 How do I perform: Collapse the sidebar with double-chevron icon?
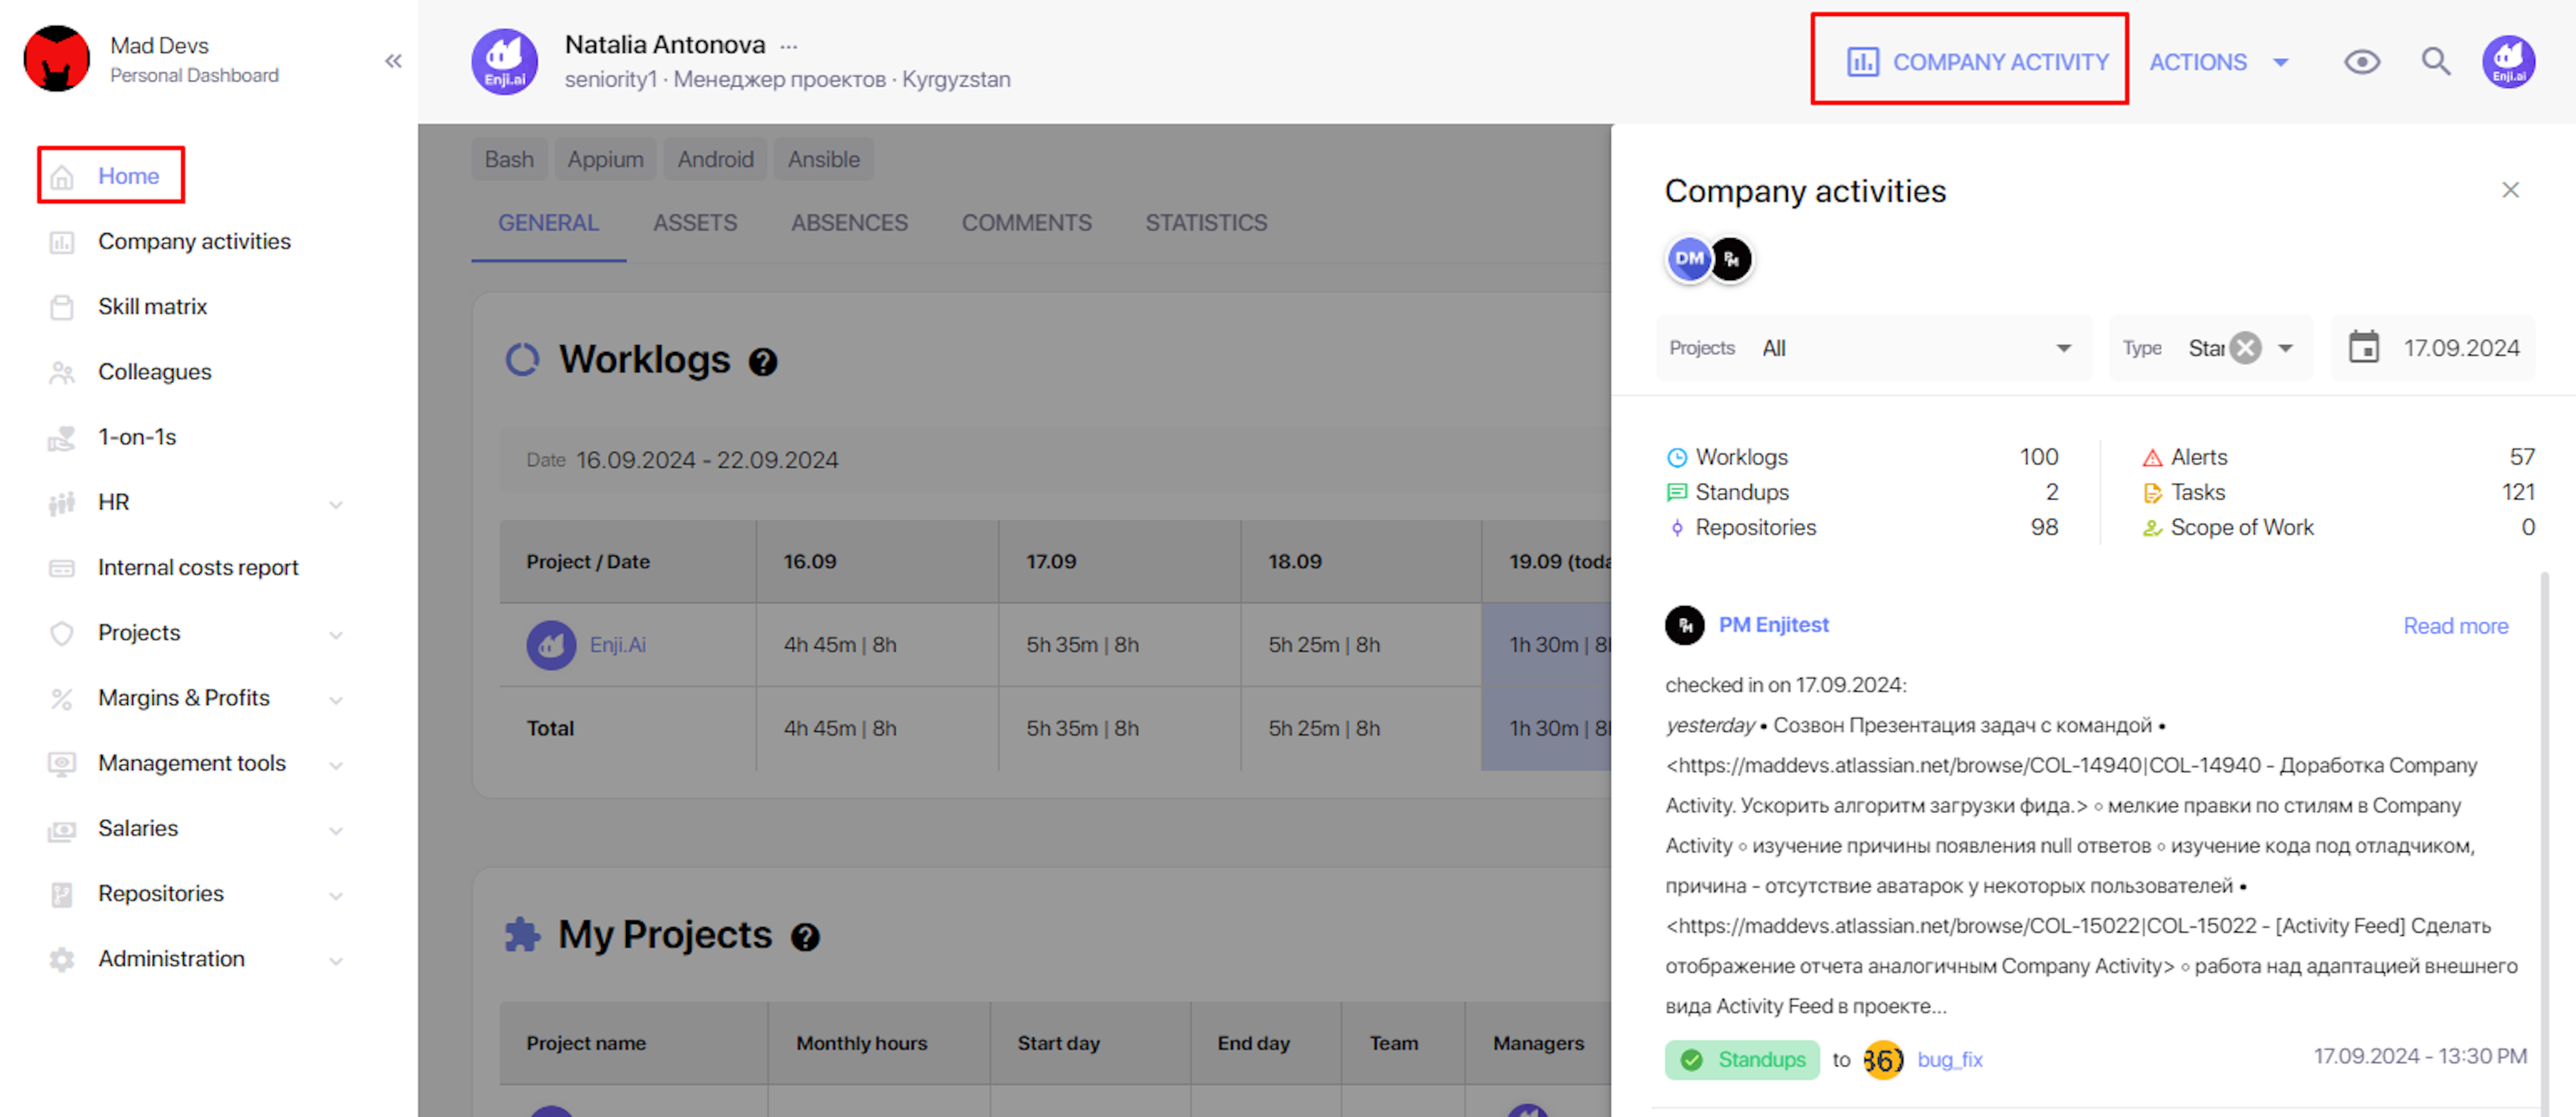coord(393,61)
